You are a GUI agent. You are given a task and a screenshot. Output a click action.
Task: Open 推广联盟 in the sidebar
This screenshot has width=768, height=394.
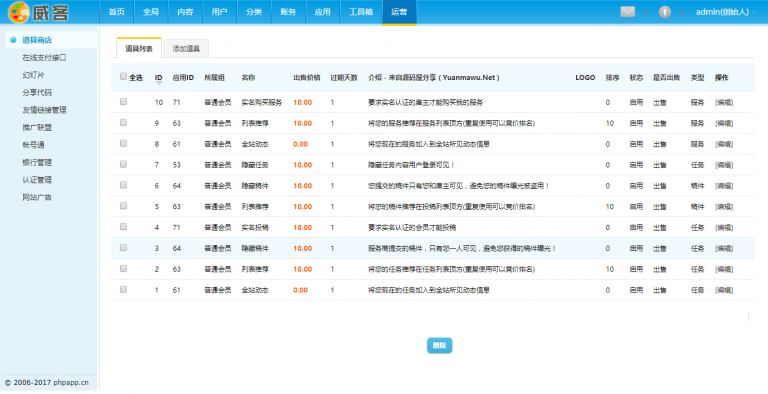tap(37, 127)
